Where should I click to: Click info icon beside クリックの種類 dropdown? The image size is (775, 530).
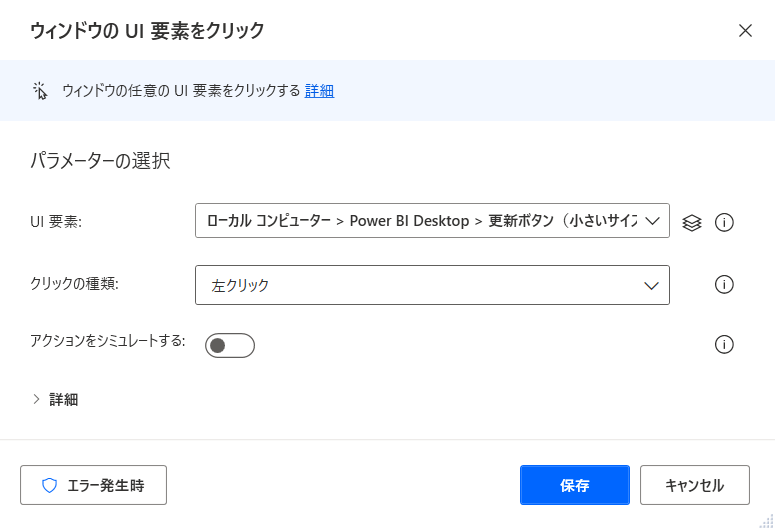tap(725, 285)
